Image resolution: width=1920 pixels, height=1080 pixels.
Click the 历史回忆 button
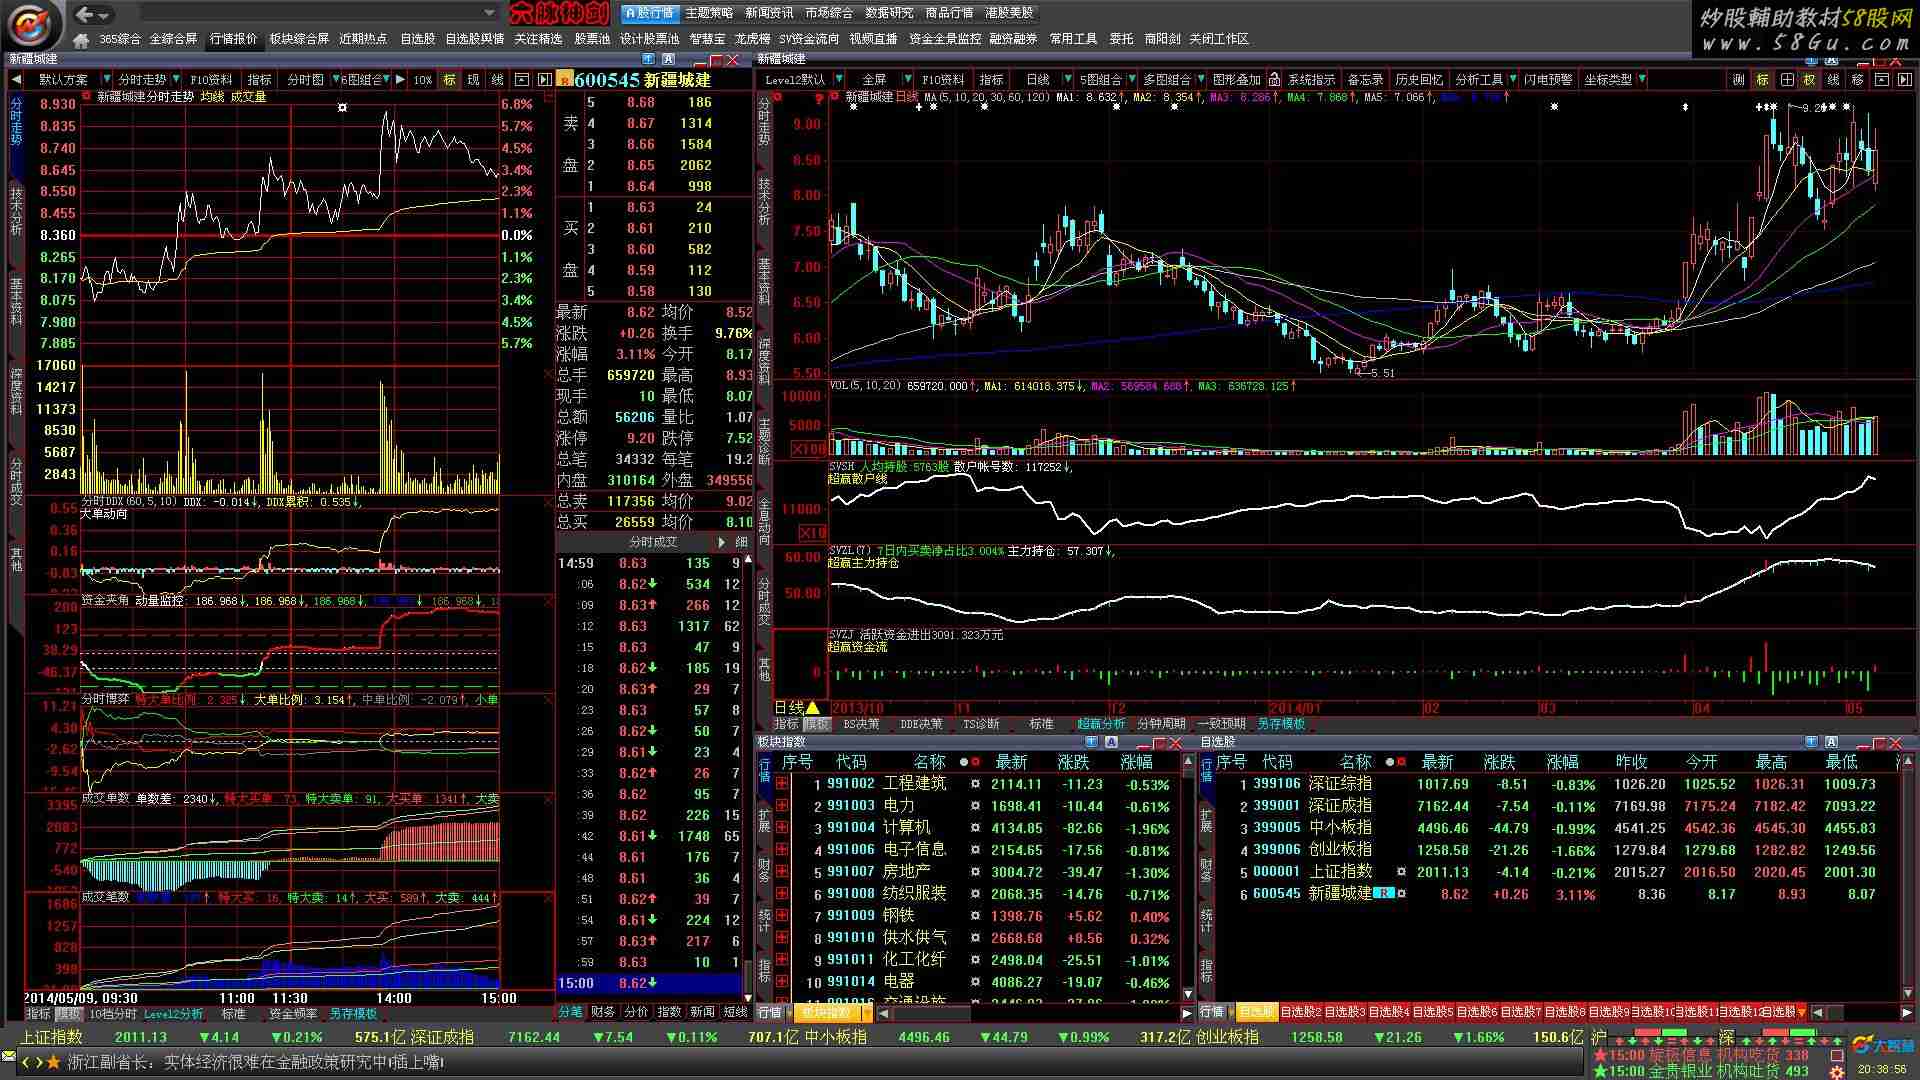1419,80
